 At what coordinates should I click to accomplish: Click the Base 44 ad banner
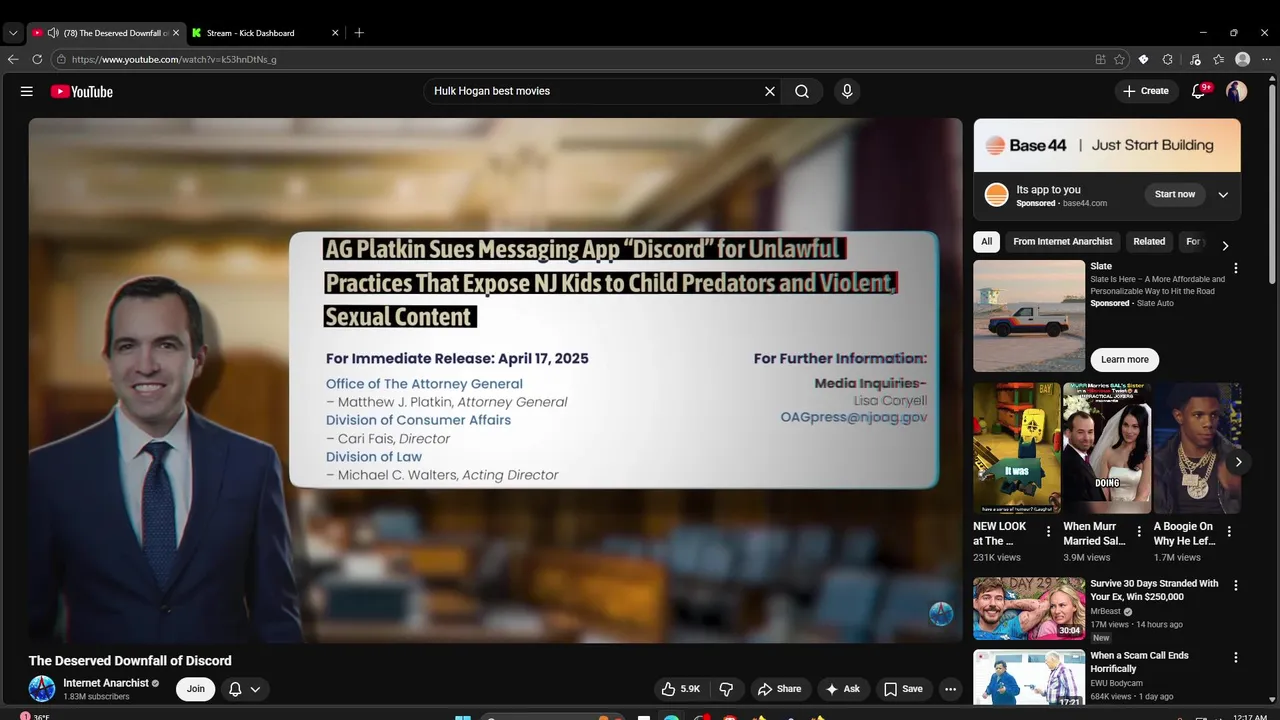click(1107, 145)
